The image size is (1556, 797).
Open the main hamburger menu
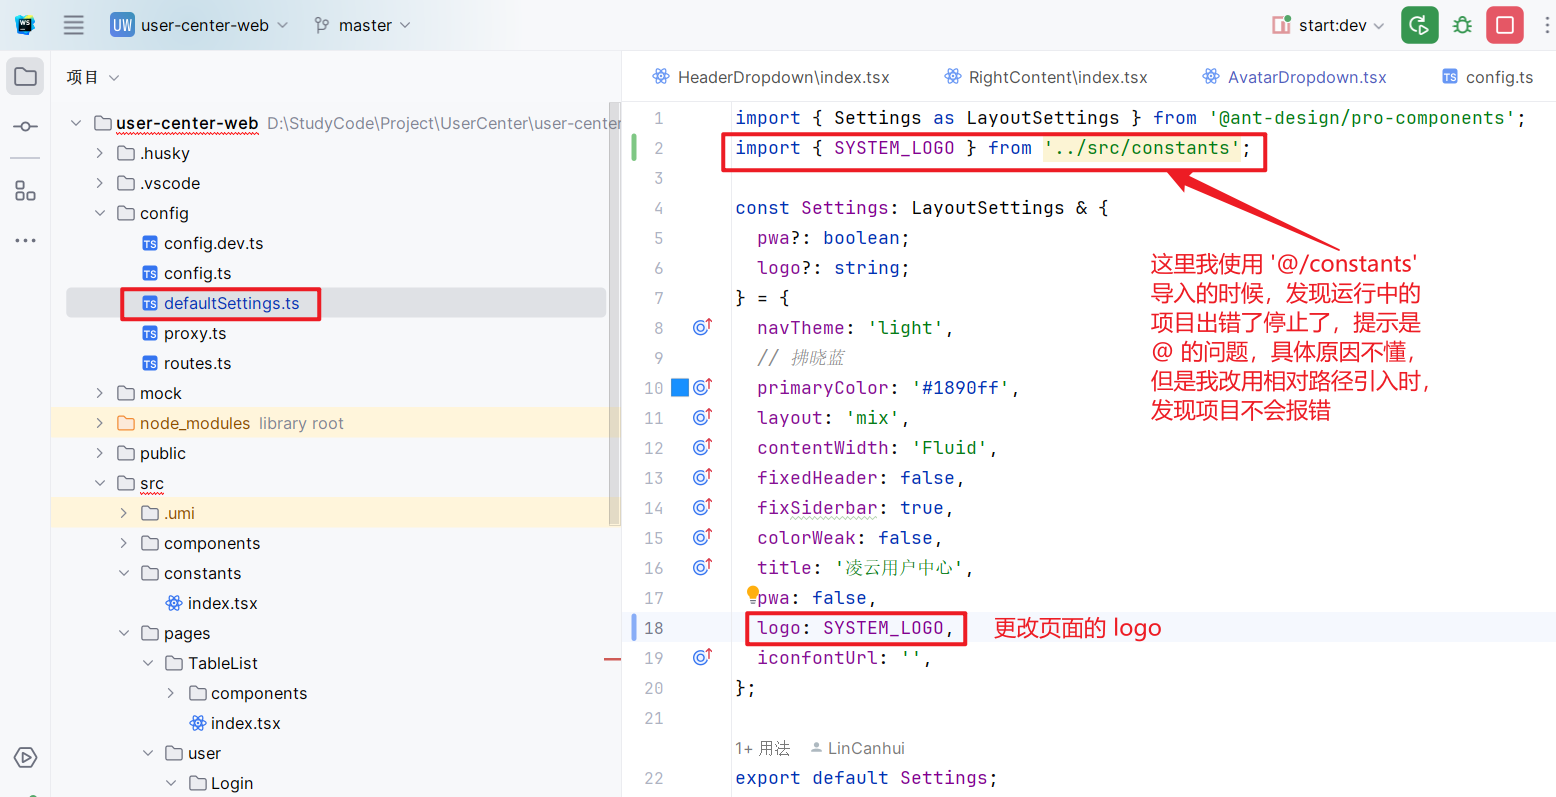coord(74,25)
